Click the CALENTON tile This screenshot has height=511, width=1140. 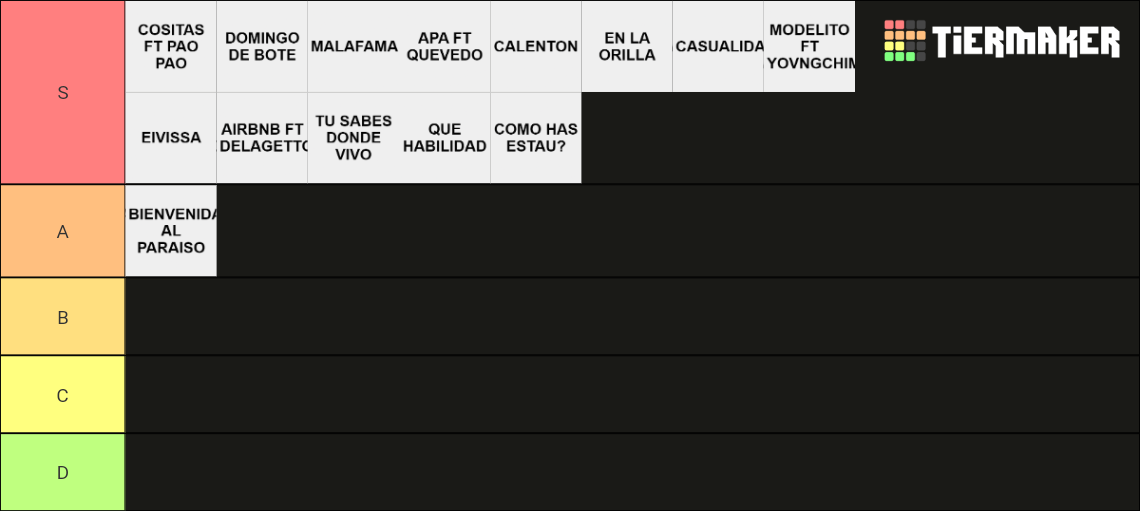(536, 47)
